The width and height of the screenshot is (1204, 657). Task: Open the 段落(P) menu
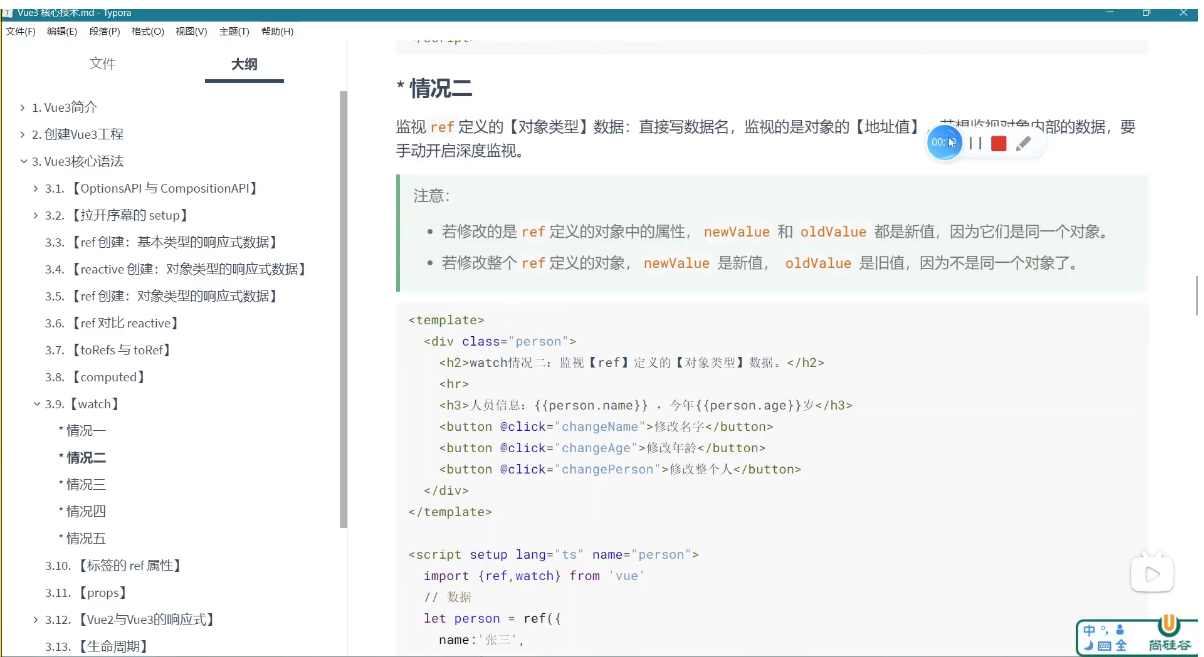(x=104, y=31)
